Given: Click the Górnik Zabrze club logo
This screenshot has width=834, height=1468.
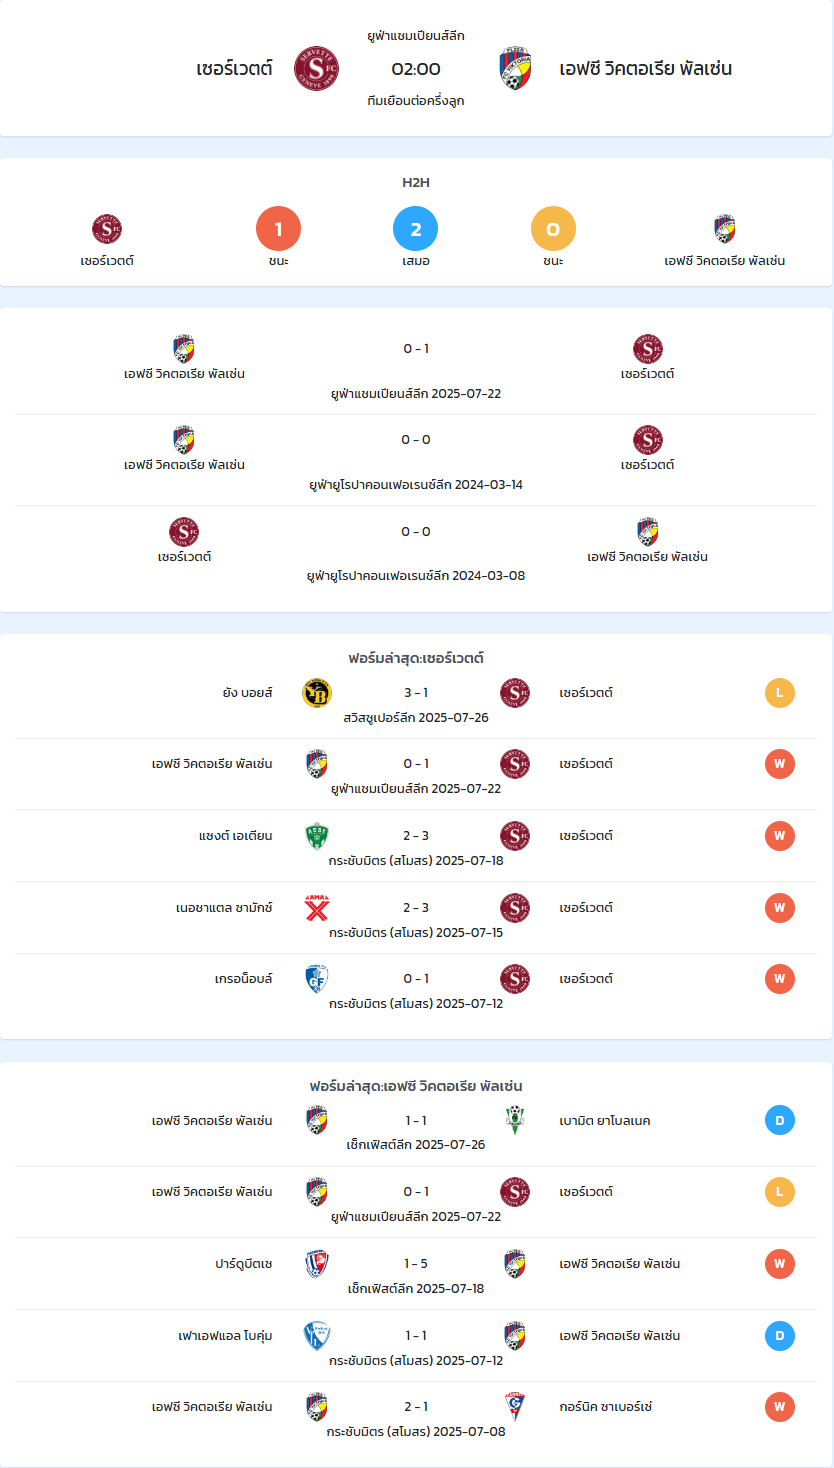Looking at the screenshot, I should [x=515, y=1407].
